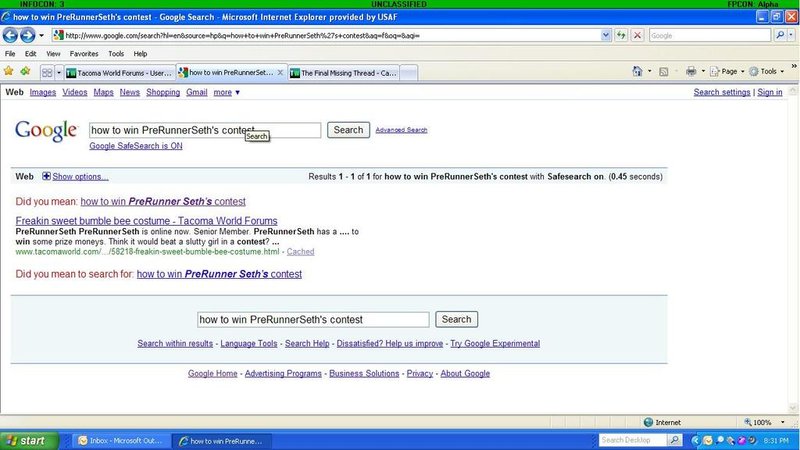Open Google Shopping link
Screen dimensions: 800x450
tap(163, 92)
